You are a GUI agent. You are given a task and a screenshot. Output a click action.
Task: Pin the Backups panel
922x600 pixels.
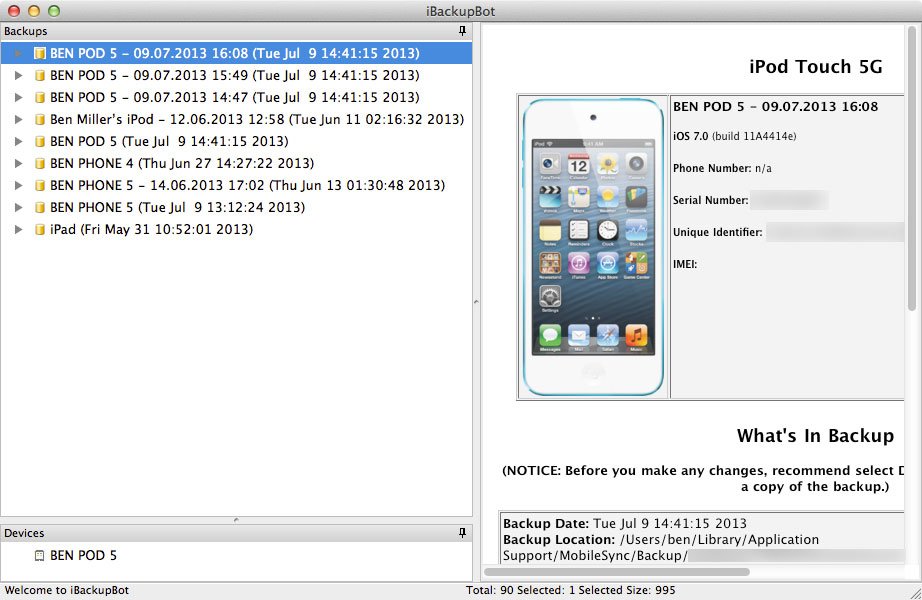(462, 31)
